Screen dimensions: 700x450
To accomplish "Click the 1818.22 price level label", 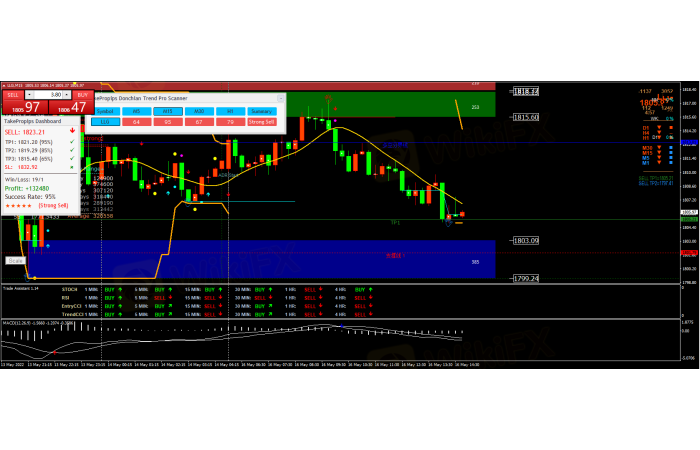I will click(526, 91).
